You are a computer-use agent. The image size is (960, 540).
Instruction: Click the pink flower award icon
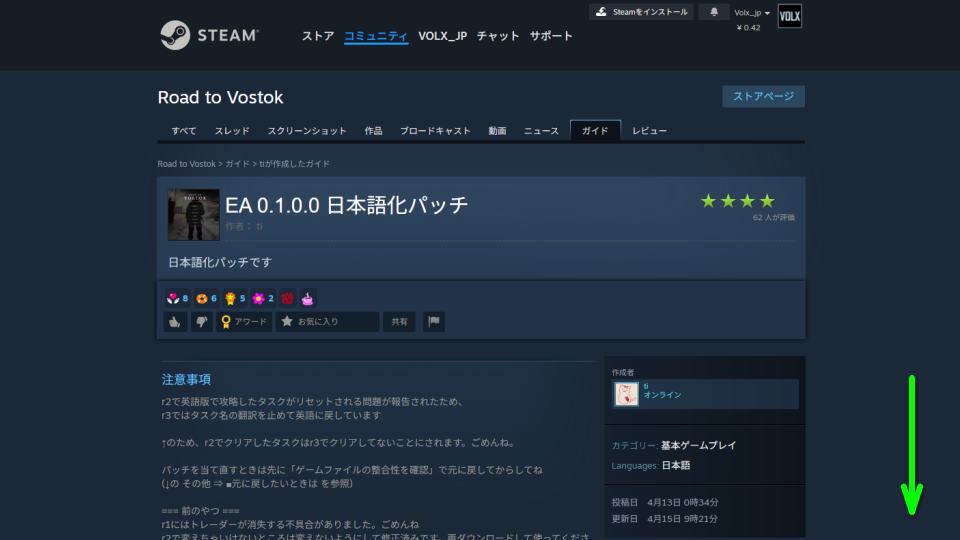pos(258,298)
